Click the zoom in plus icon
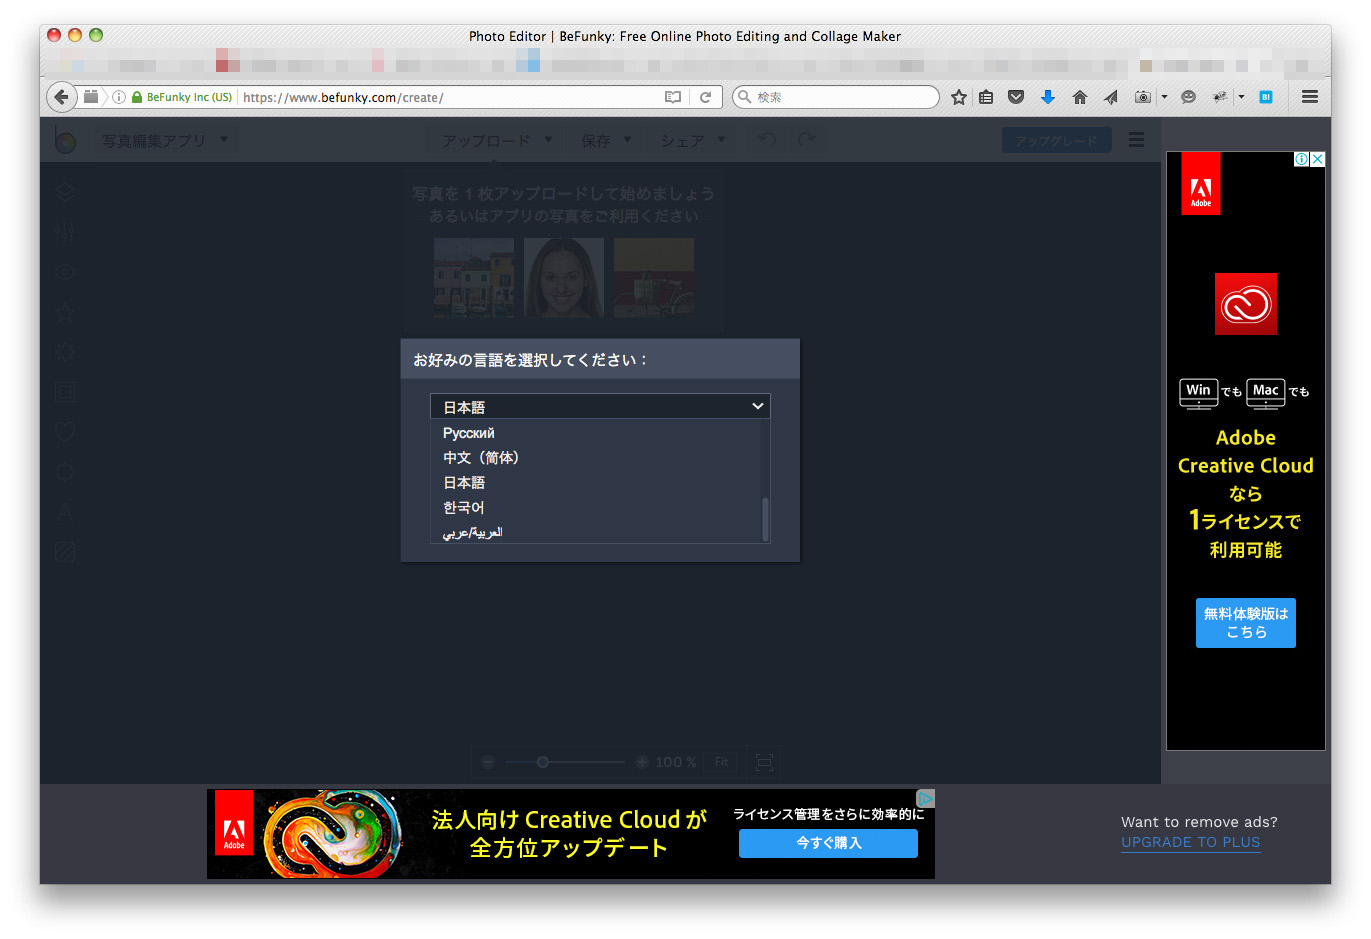 click(642, 762)
